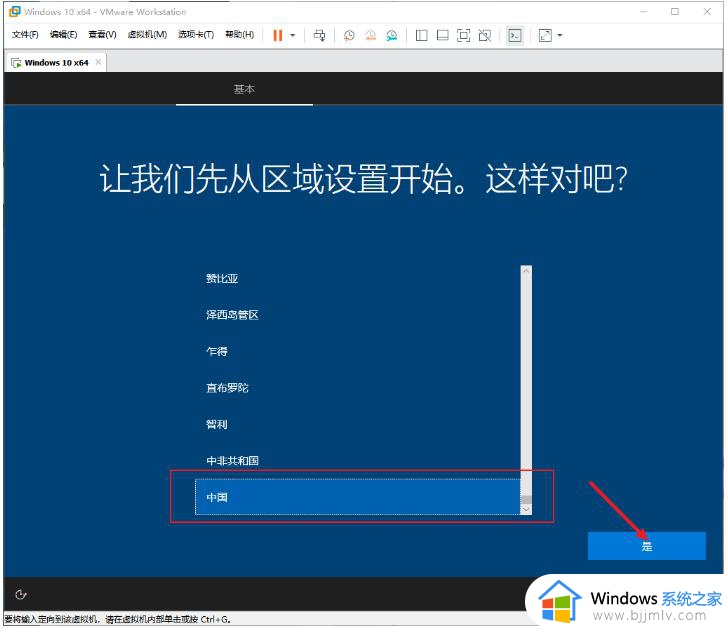
Task: Select 智利 in the region list
Action: [x=357, y=425]
